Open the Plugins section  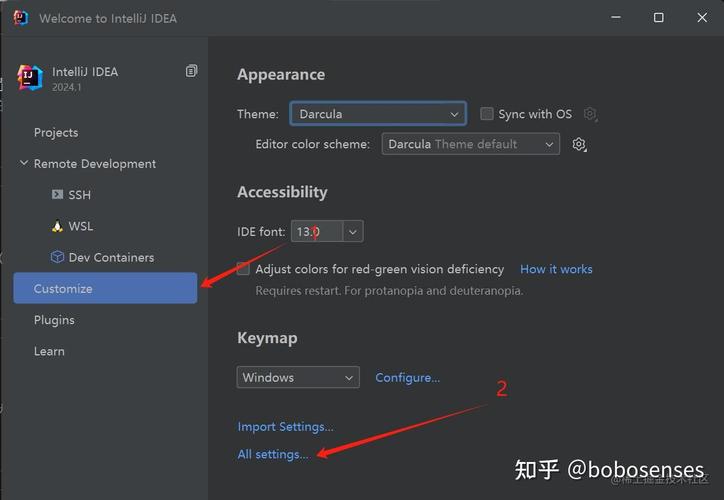(54, 320)
